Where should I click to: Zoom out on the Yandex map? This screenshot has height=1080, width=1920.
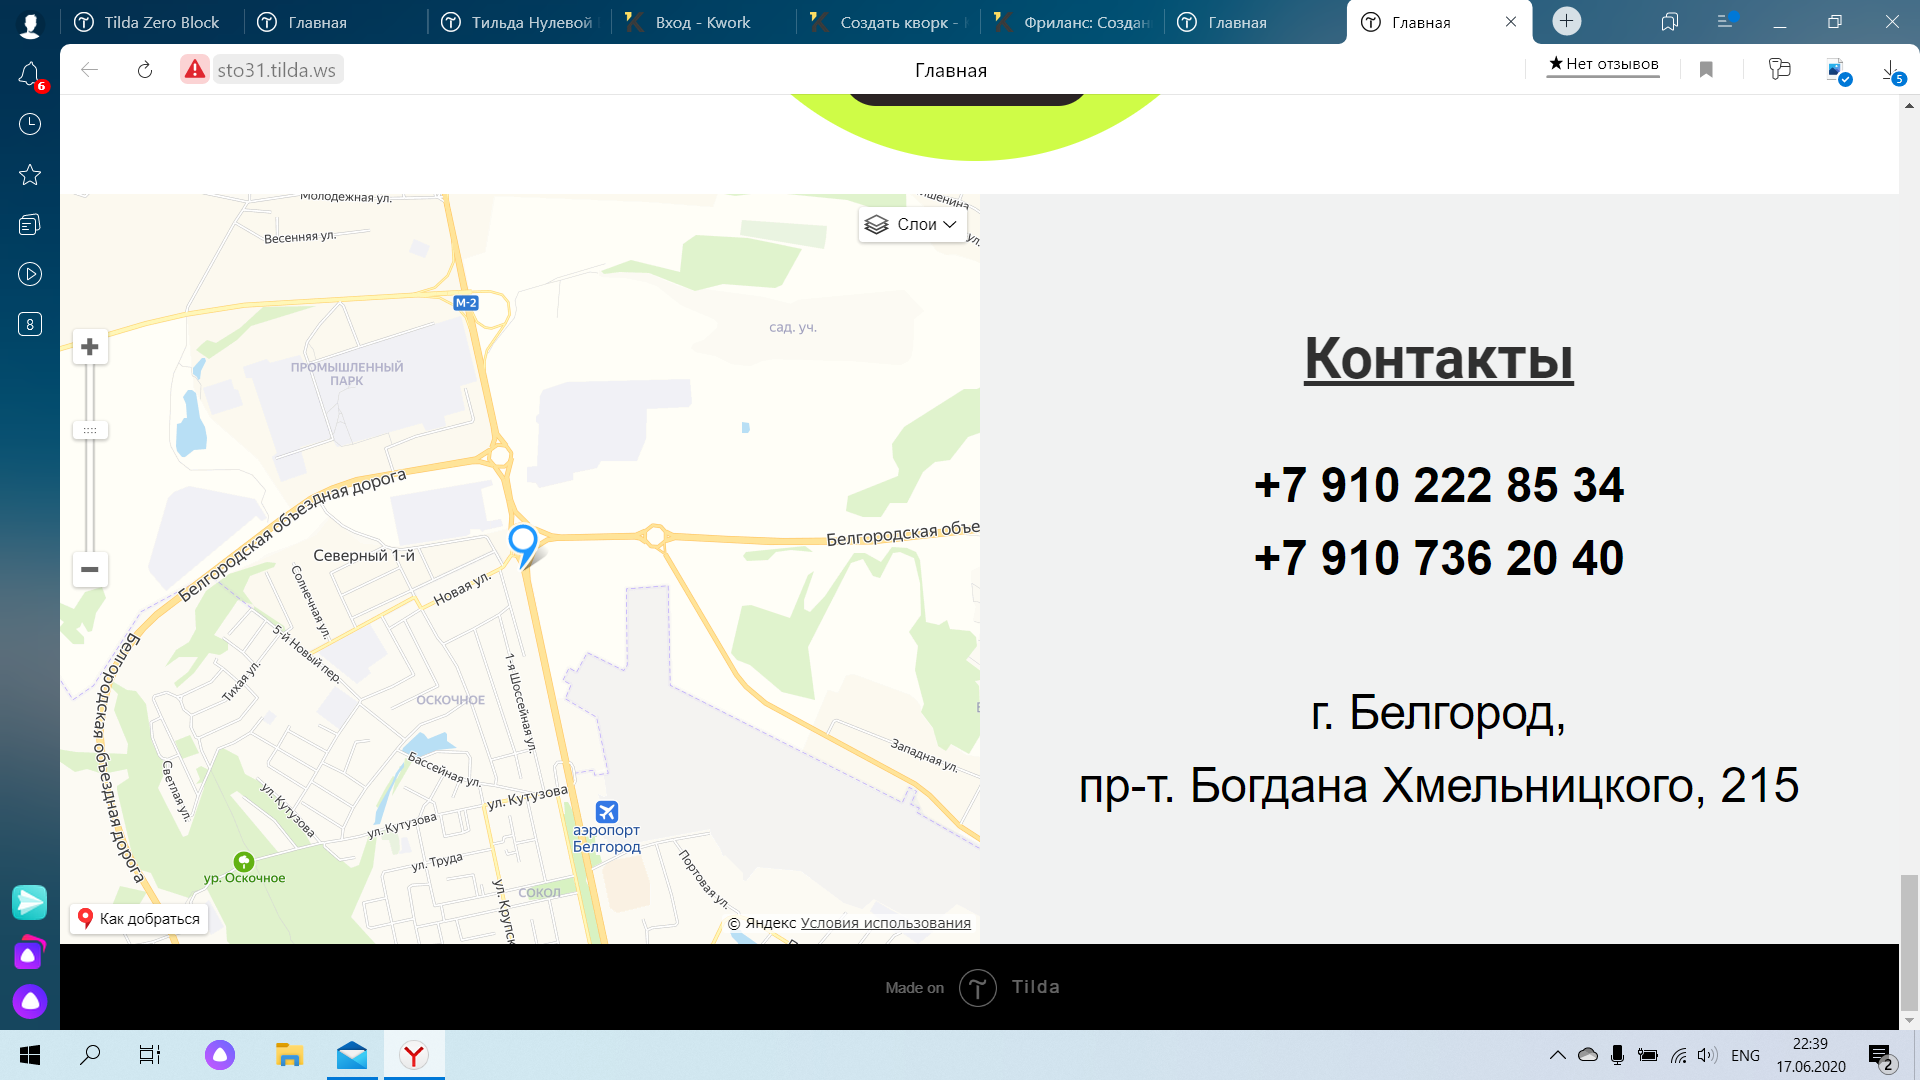point(90,570)
